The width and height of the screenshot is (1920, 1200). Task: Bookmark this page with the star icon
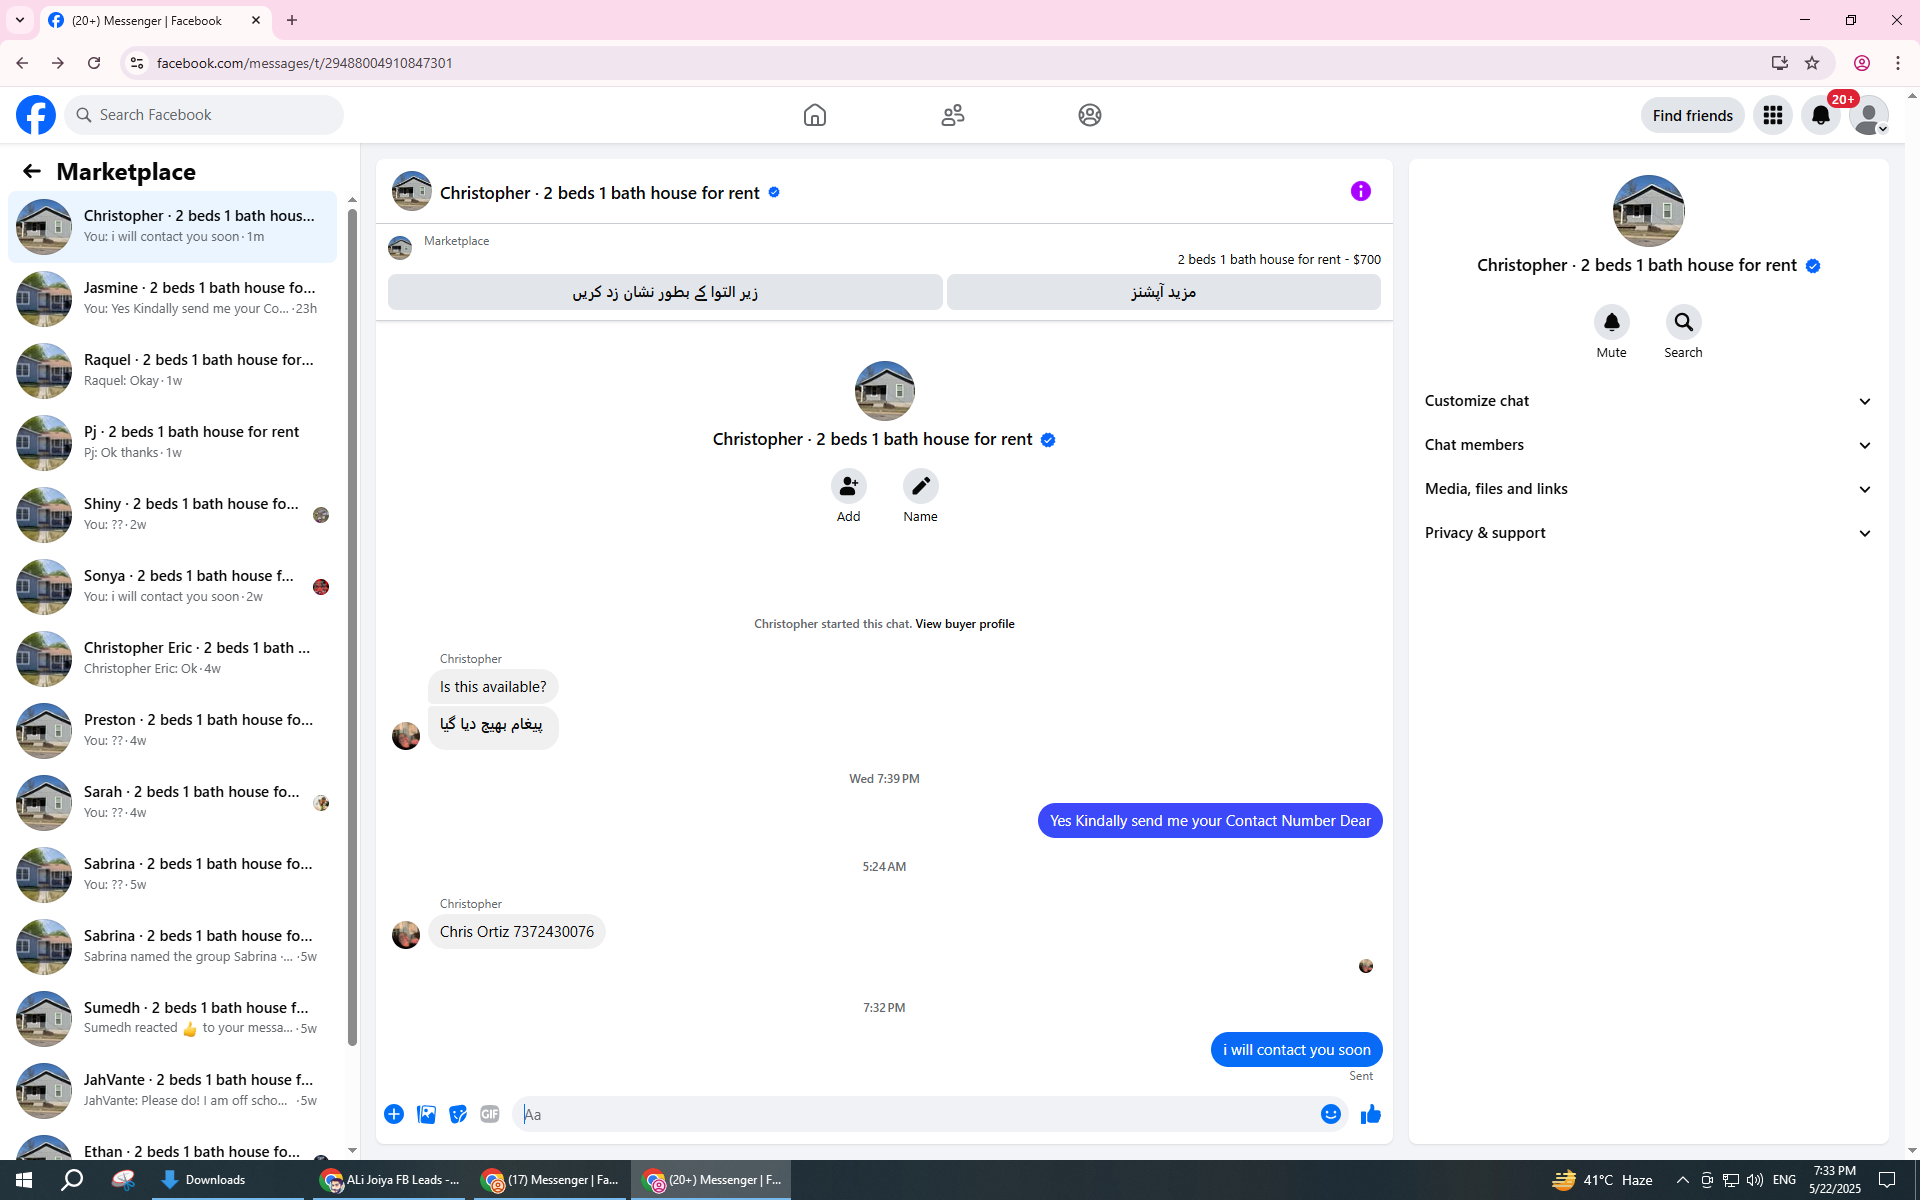[x=1812, y=63]
